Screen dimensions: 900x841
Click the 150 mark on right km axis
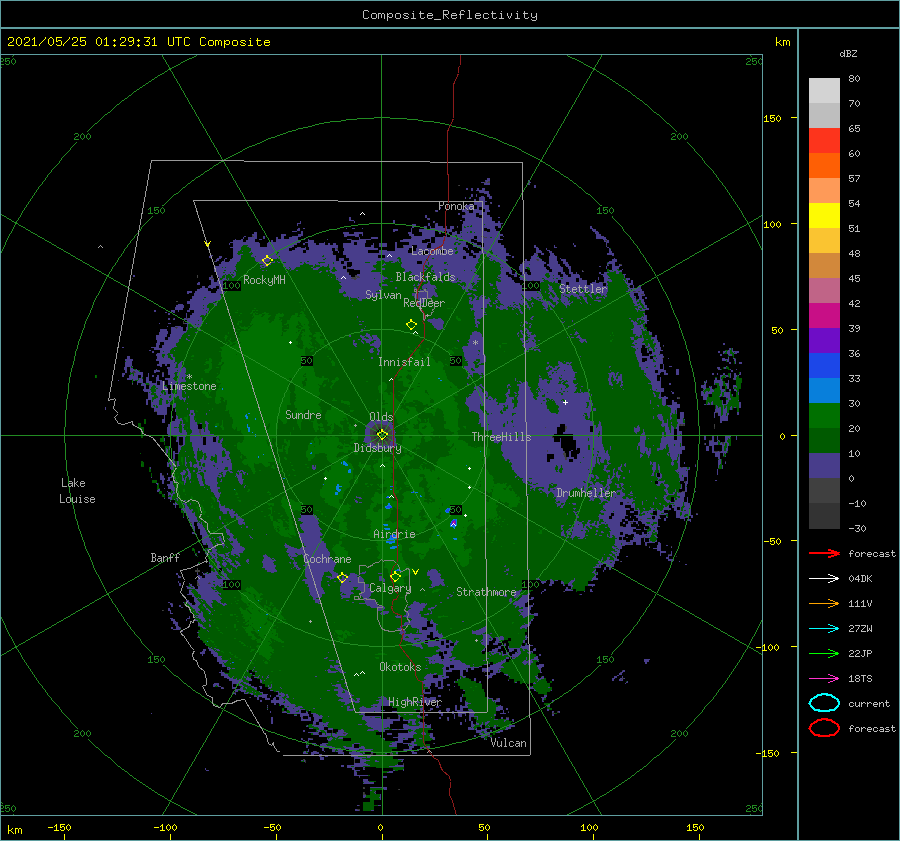pyautogui.click(x=772, y=118)
